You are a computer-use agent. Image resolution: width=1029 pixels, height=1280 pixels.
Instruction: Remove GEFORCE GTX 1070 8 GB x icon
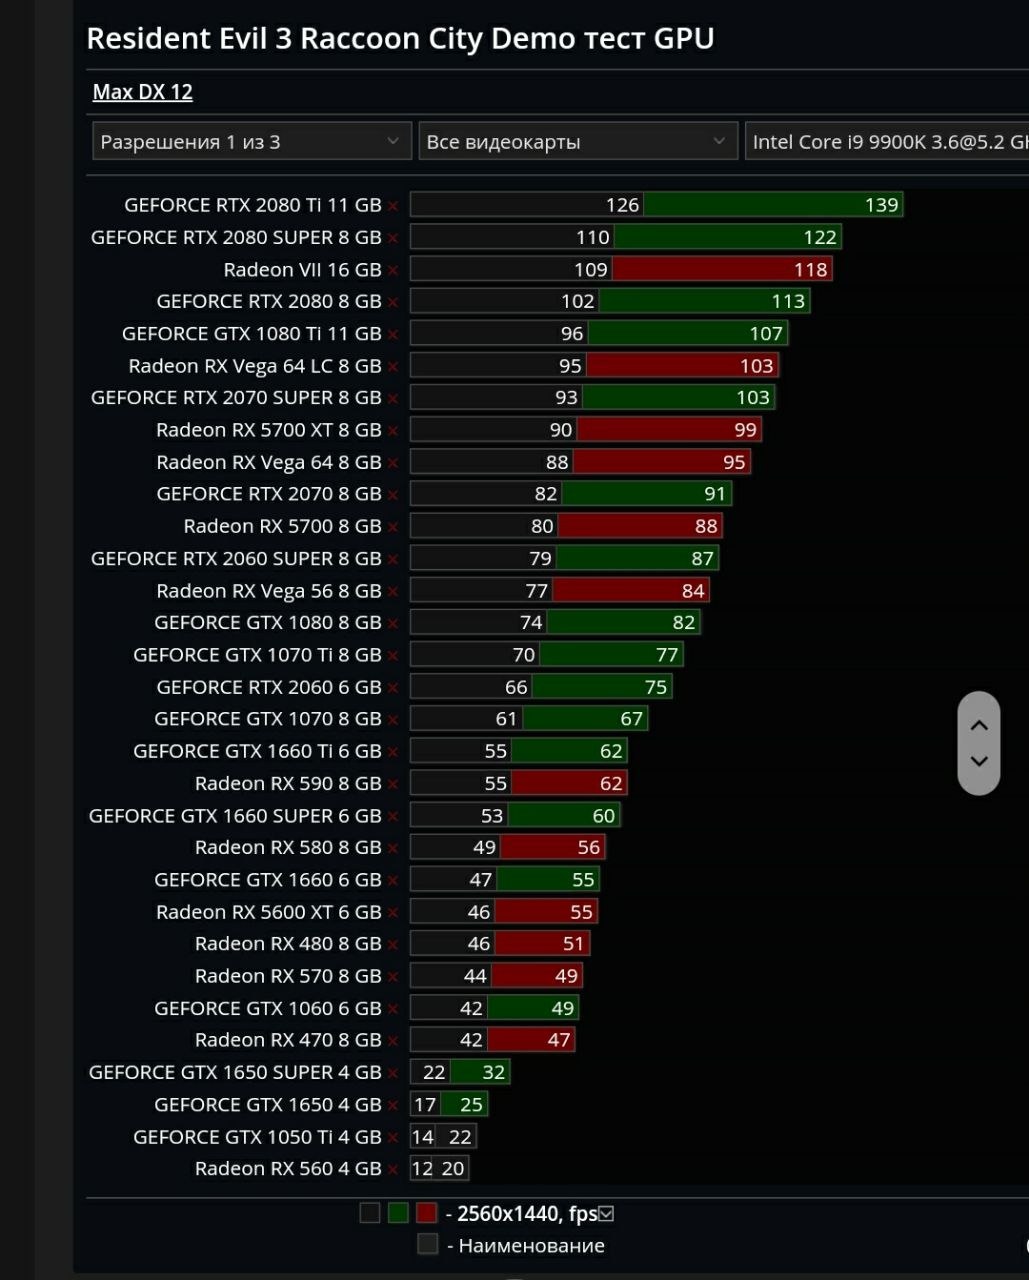393,720
